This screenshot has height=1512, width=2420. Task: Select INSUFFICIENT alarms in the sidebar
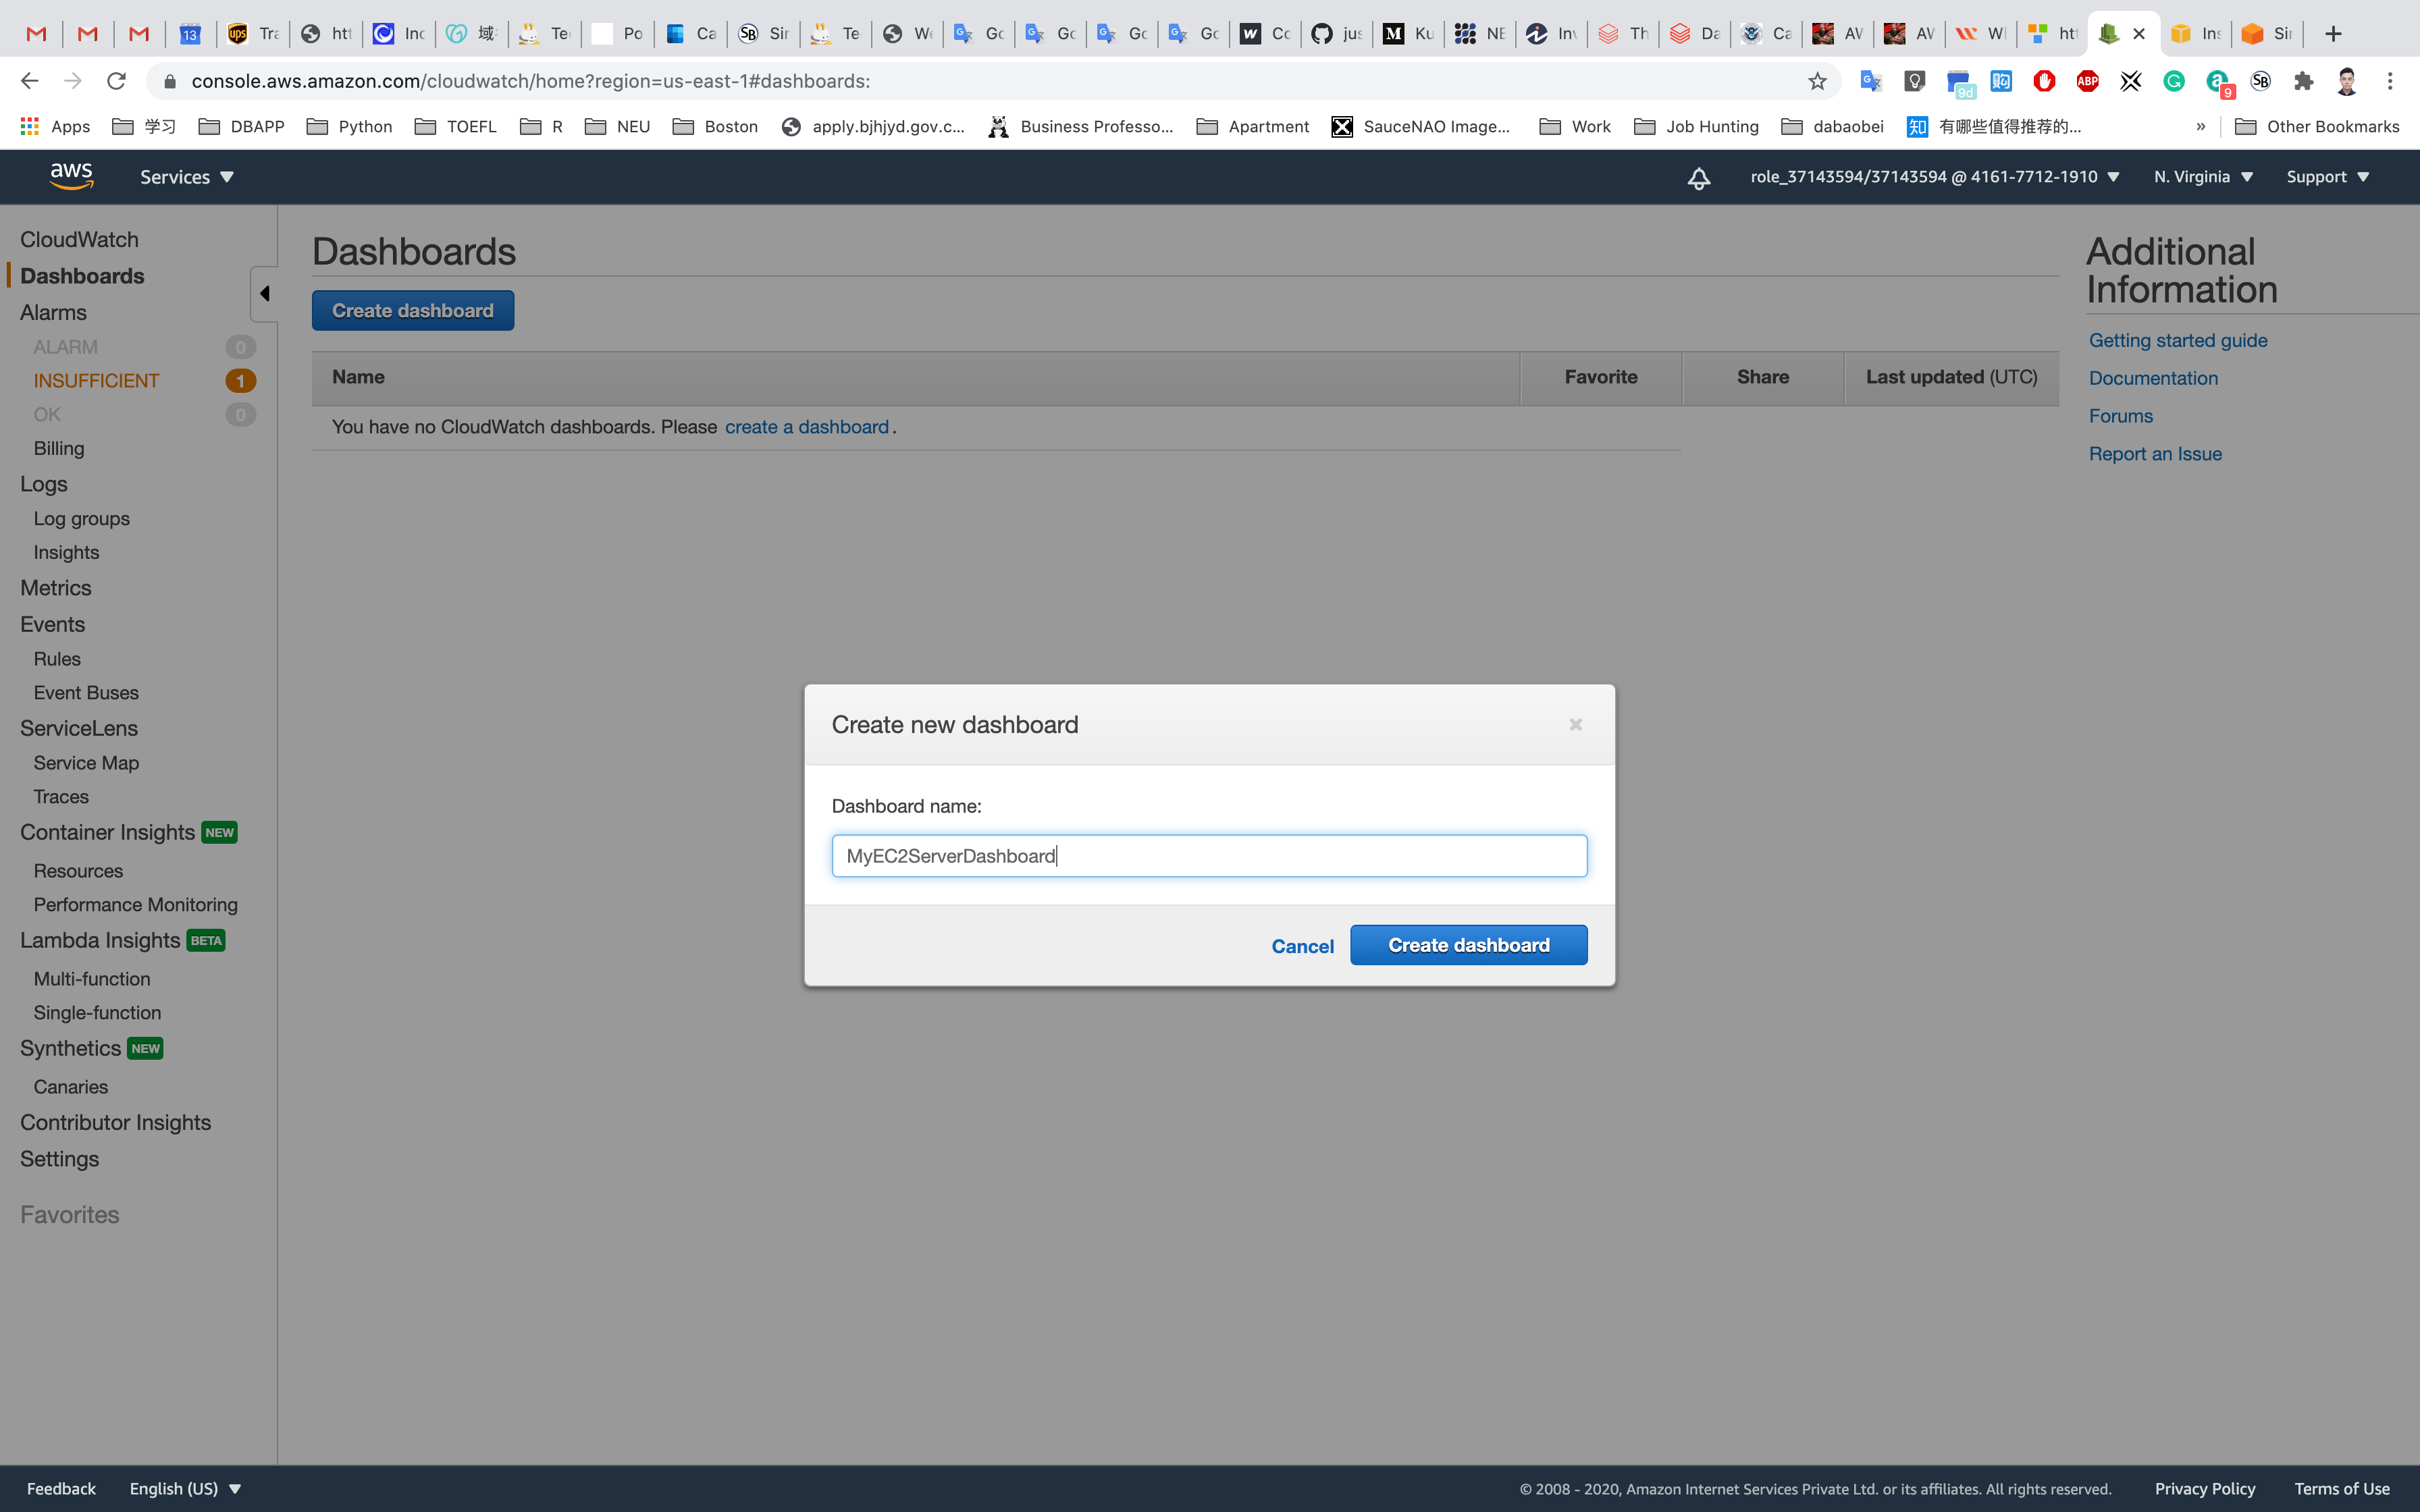[x=96, y=380]
